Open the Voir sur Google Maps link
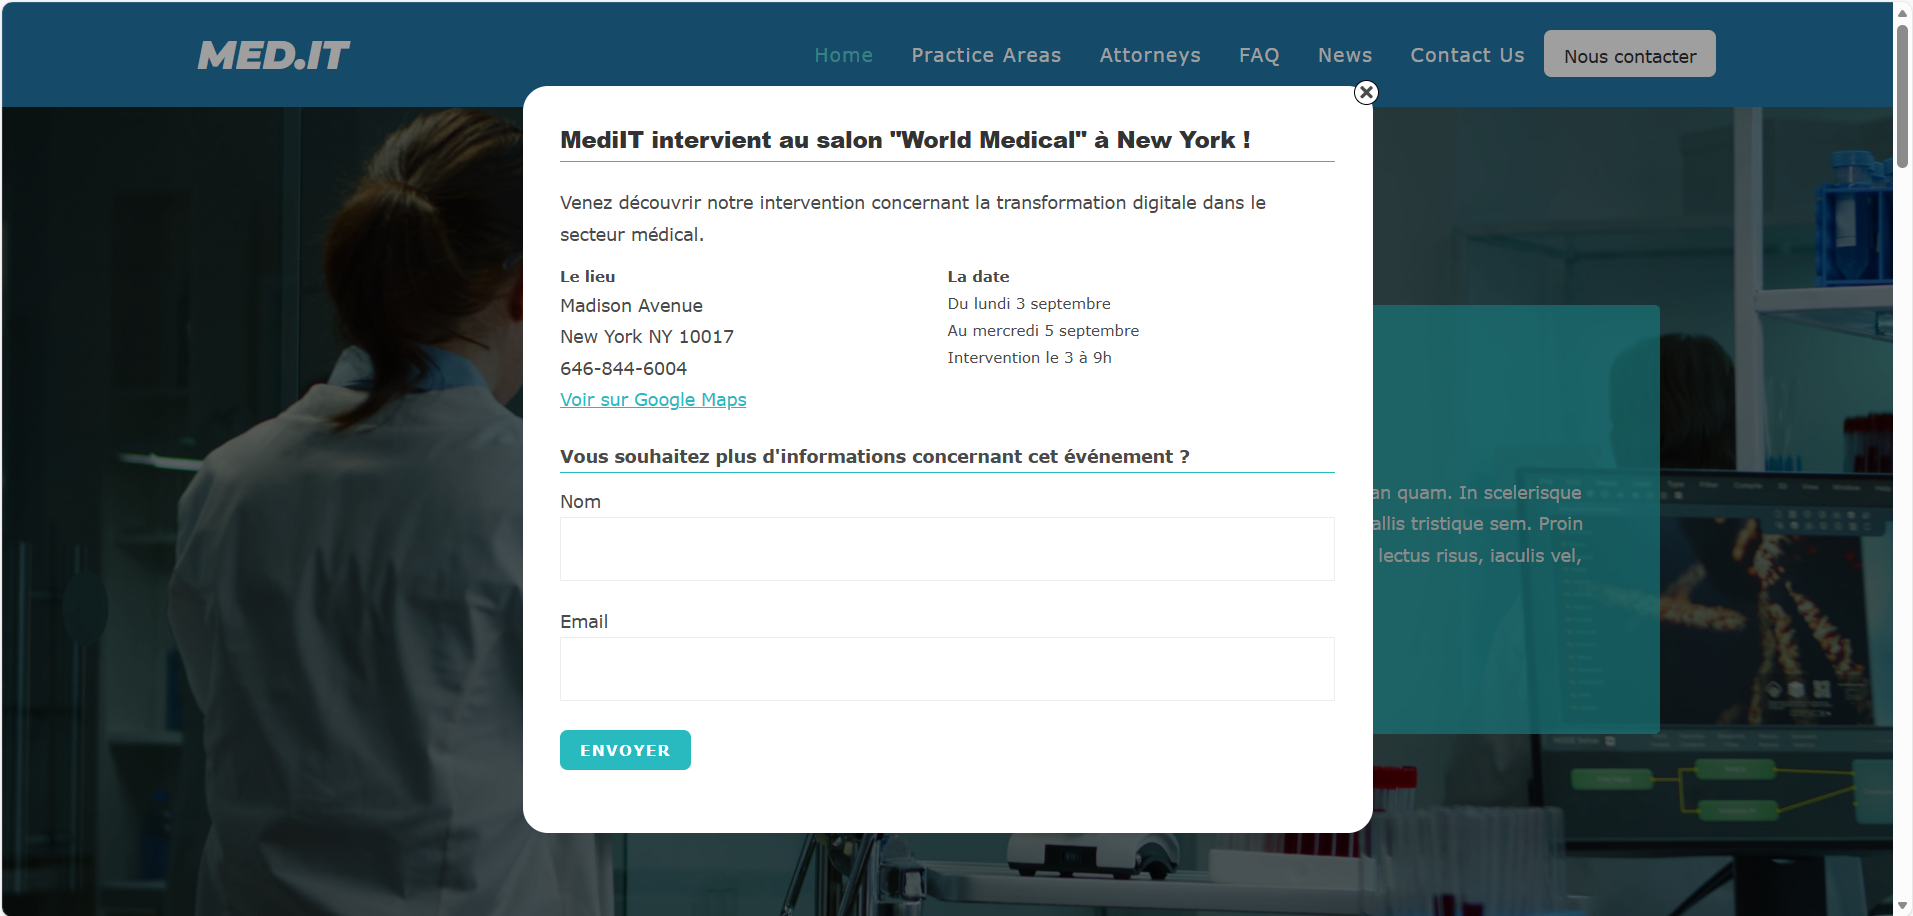This screenshot has height=916, width=1913. 653,400
